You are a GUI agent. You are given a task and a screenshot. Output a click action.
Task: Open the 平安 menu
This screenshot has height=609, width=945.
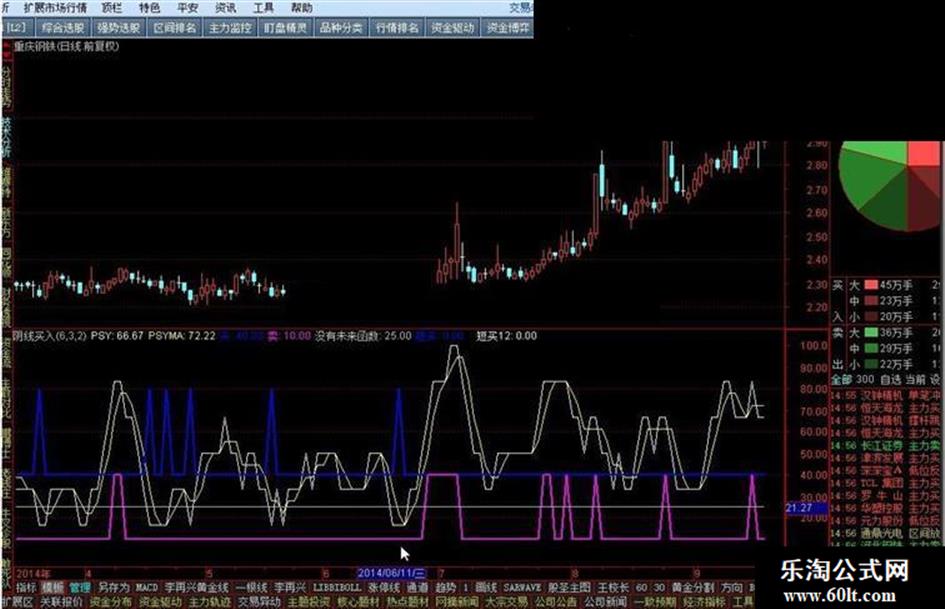187,8
